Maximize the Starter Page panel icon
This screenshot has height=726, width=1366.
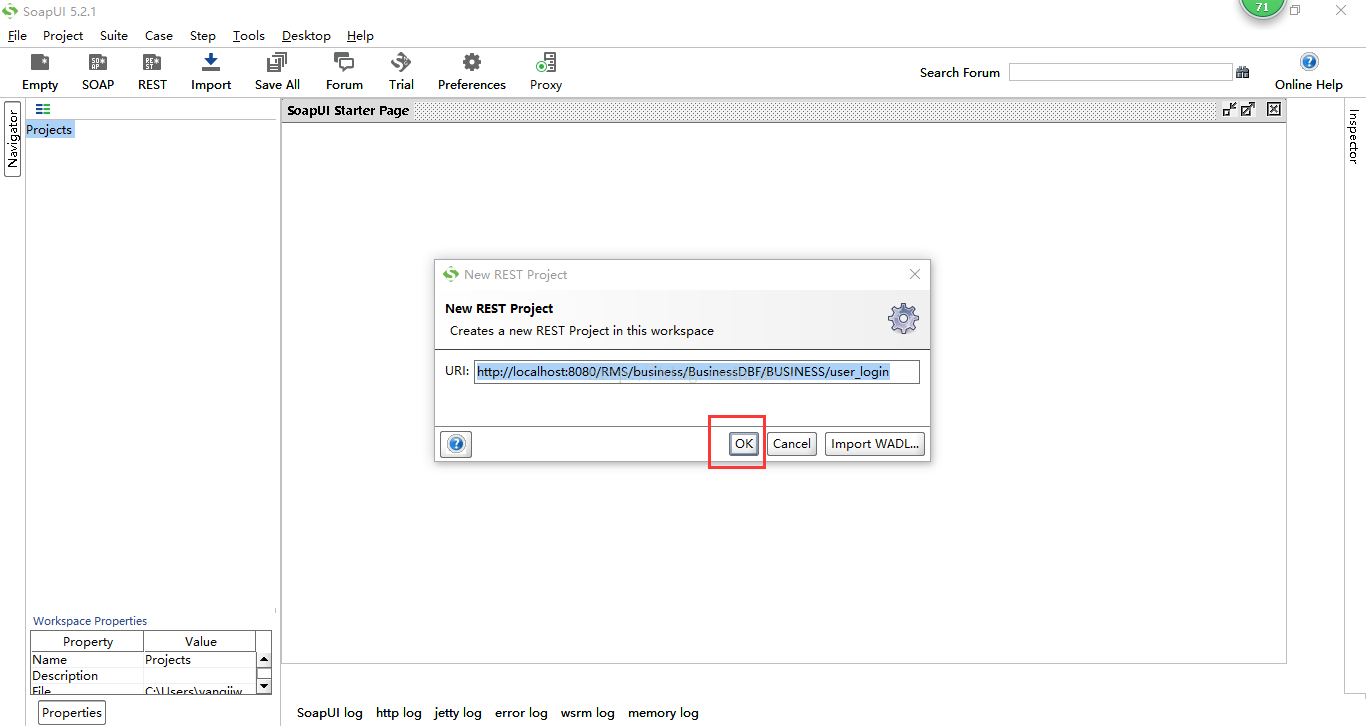click(1248, 109)
